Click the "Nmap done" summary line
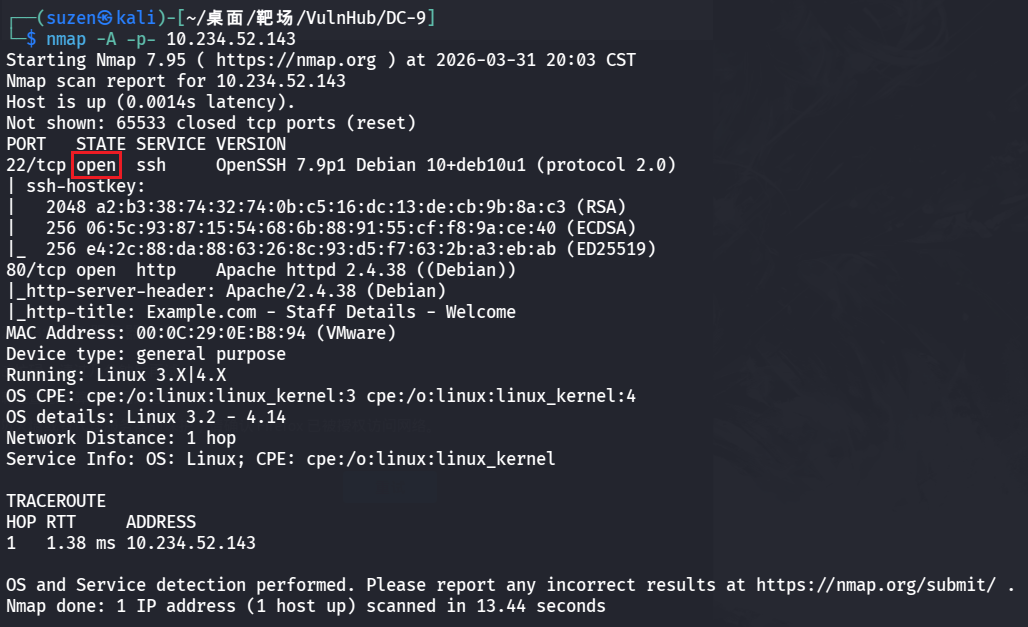 [305, 606]
